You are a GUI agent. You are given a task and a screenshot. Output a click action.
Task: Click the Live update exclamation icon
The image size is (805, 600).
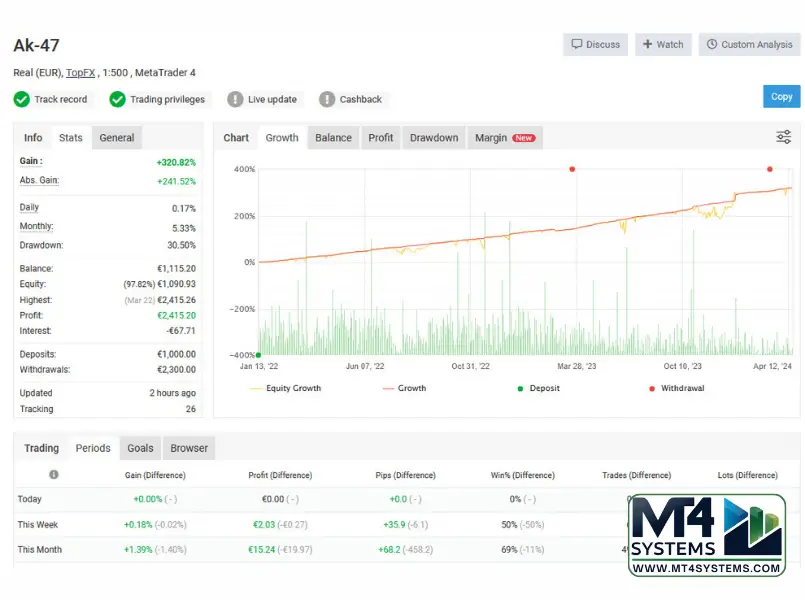pos(235,99)
